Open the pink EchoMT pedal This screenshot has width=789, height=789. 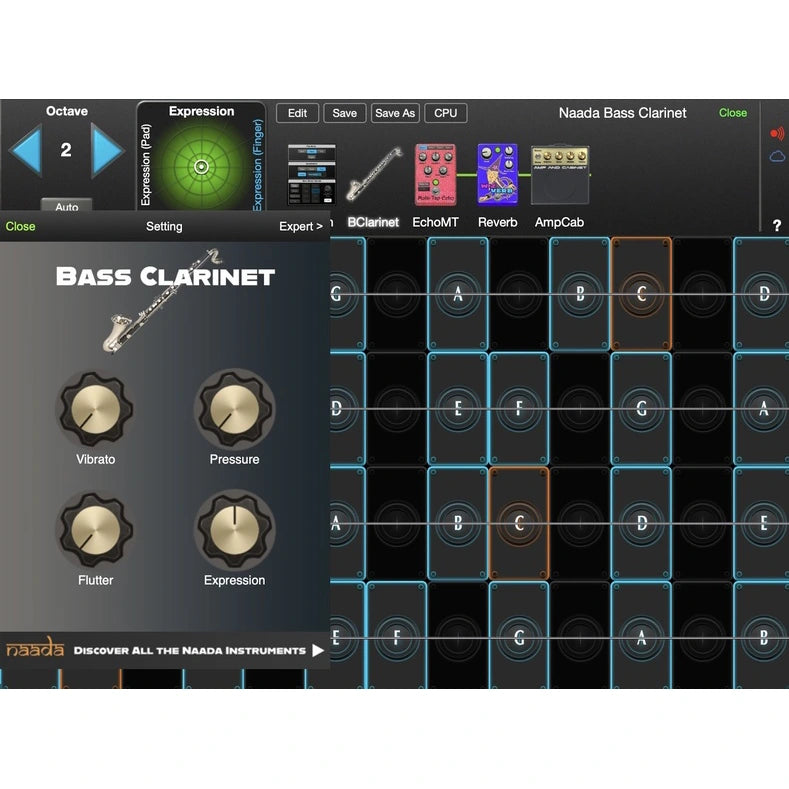coord(435,175)
